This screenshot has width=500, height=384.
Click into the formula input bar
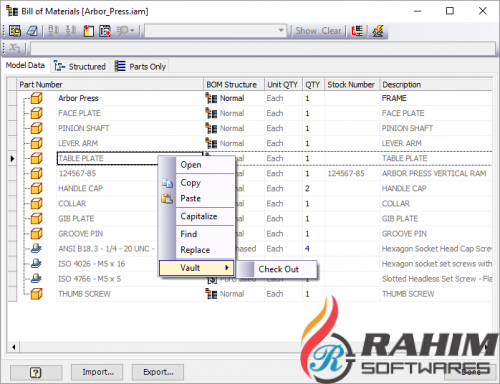[263, 48]
